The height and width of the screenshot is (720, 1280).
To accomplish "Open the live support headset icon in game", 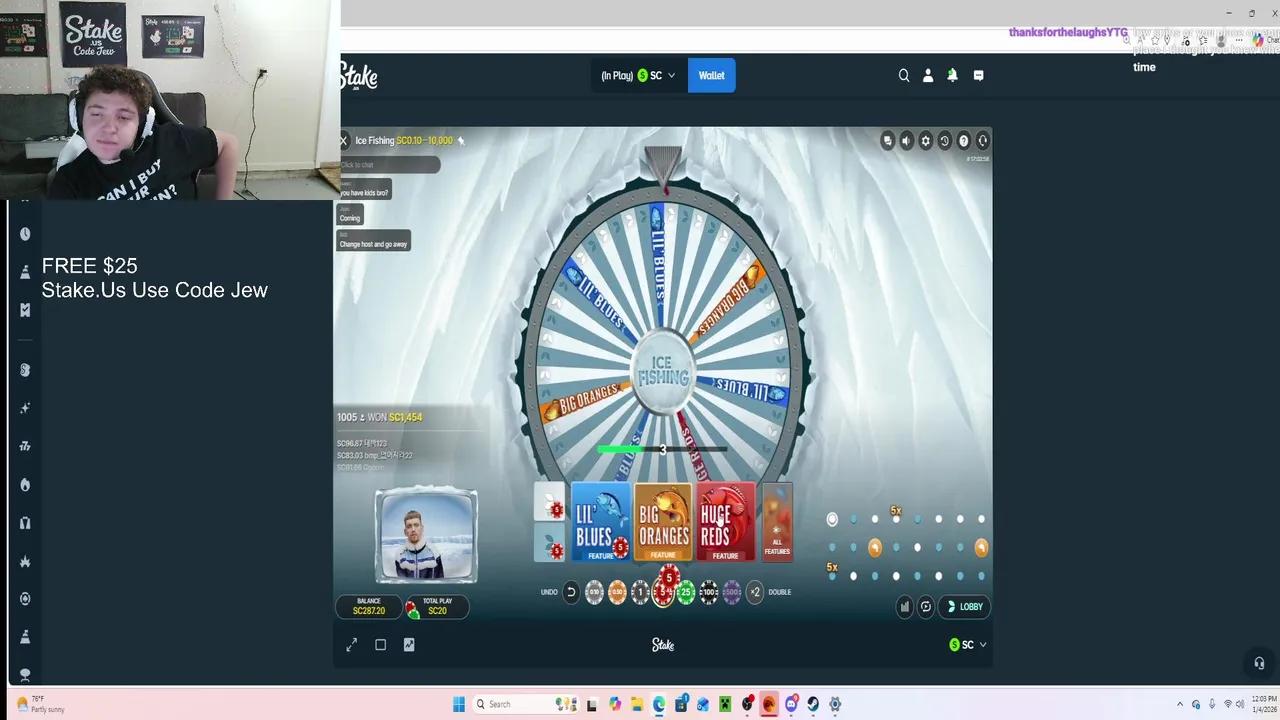I will tap(982, 141).
